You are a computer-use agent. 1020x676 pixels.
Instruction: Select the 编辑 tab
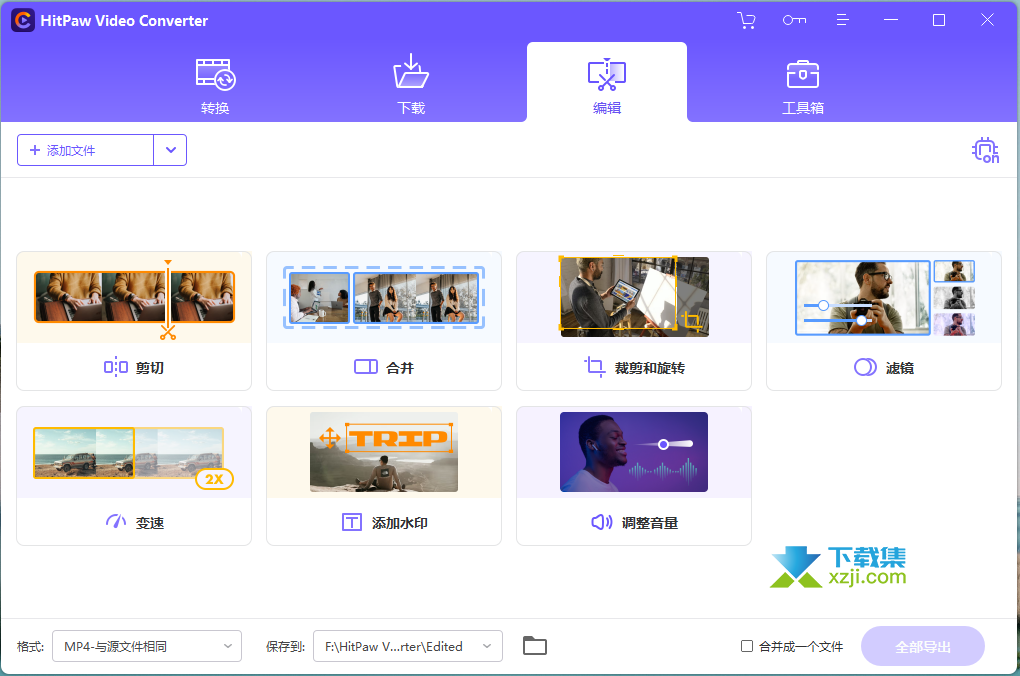pos(607,83)
